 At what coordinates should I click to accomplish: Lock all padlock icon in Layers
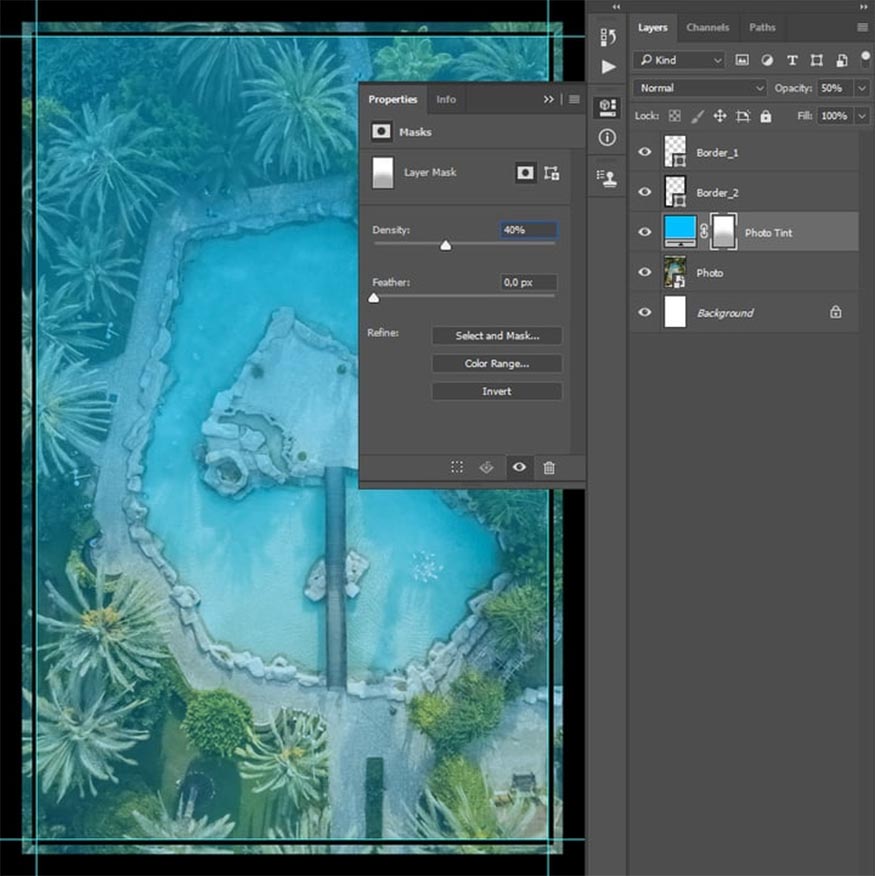[x=765, y=116]
